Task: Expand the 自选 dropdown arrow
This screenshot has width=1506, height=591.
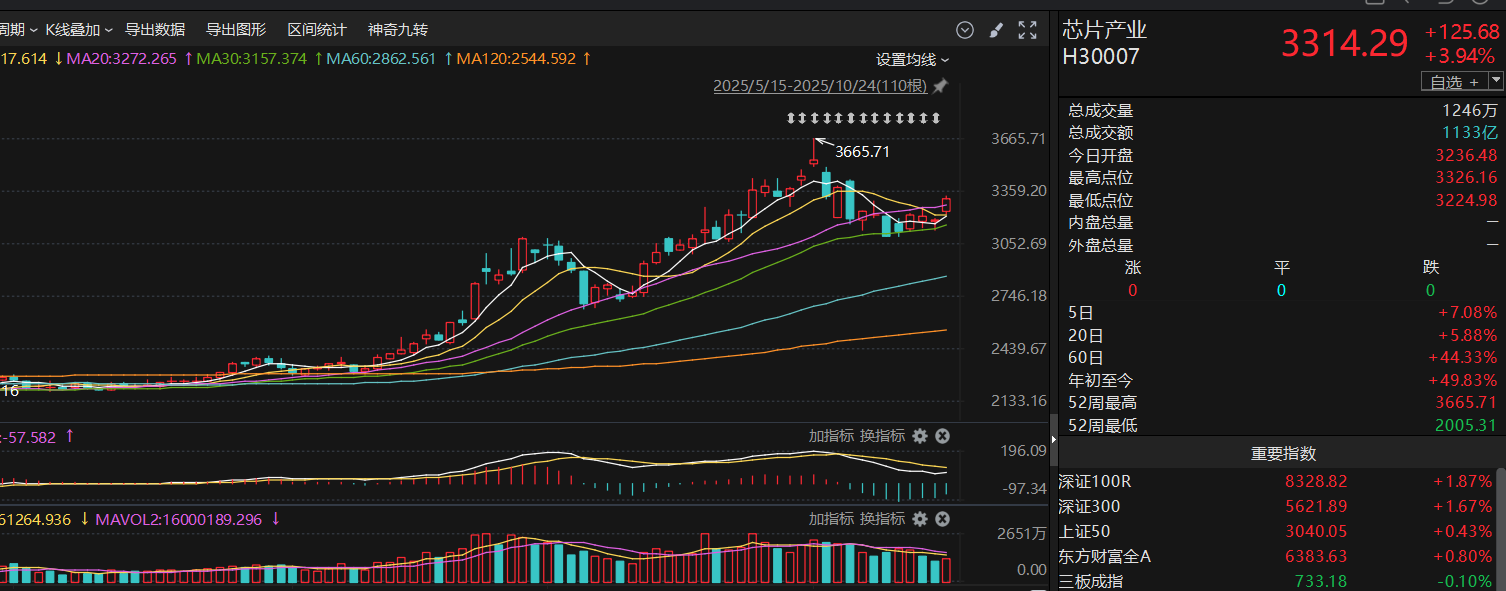Action: [x=1495, y=81]
